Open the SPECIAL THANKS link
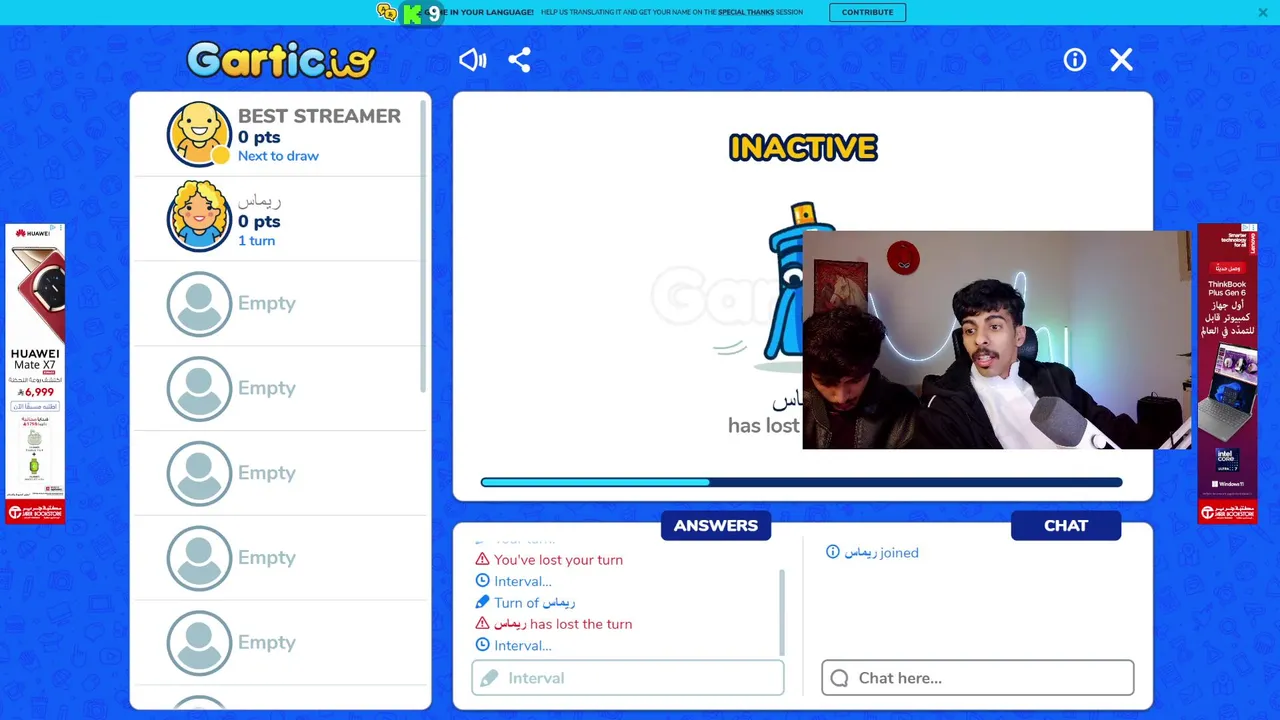This screenshot has height=720, width=1280. (746, 12)
